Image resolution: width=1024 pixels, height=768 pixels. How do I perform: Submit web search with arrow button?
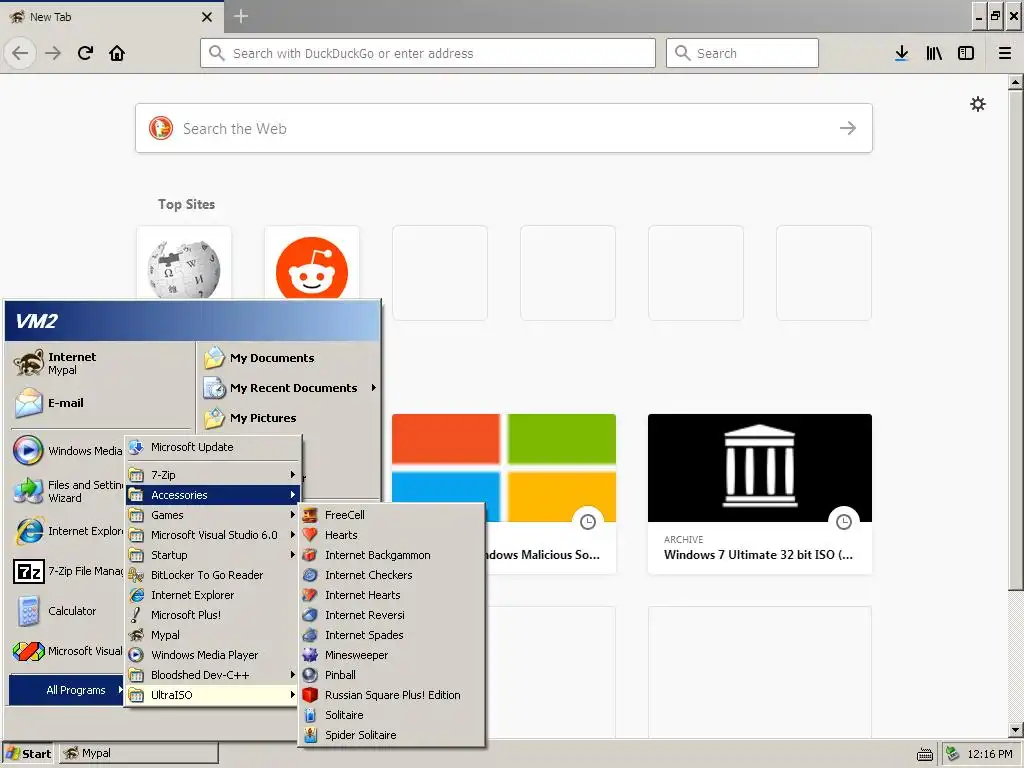coord(848,128)
